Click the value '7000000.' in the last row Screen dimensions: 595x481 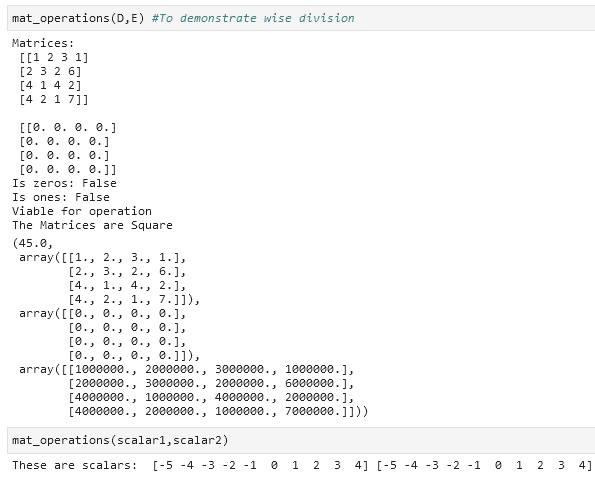(x=315, y=412)
